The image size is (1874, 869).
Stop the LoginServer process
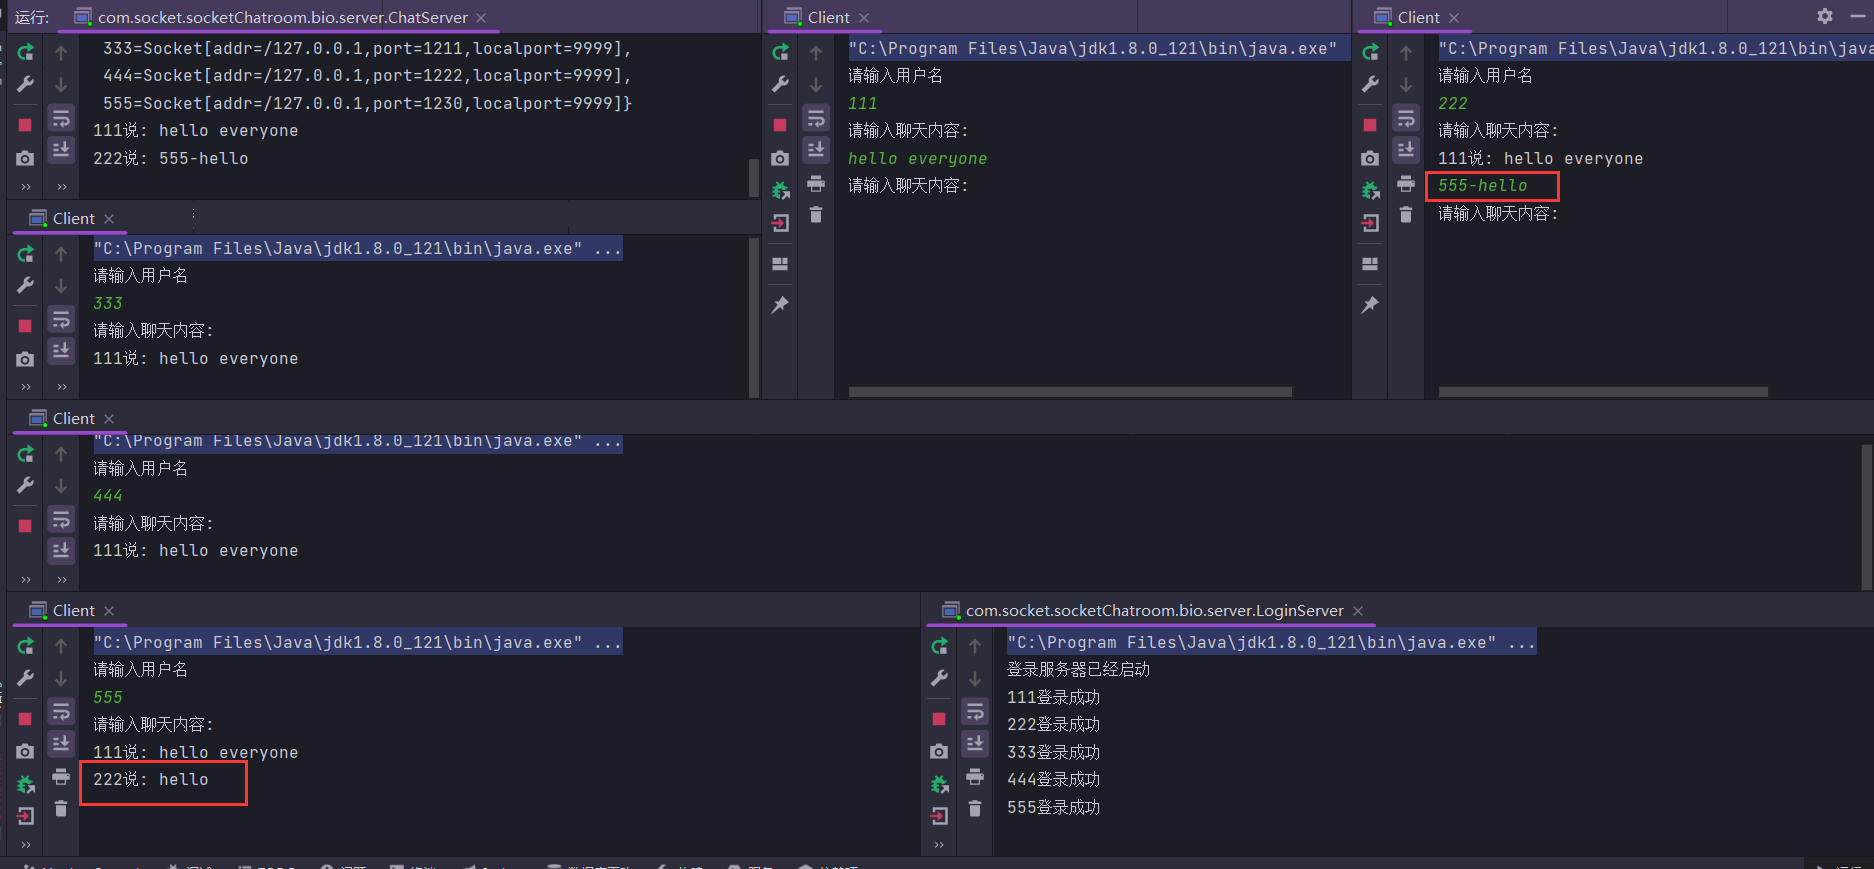(x=939, y=719)
